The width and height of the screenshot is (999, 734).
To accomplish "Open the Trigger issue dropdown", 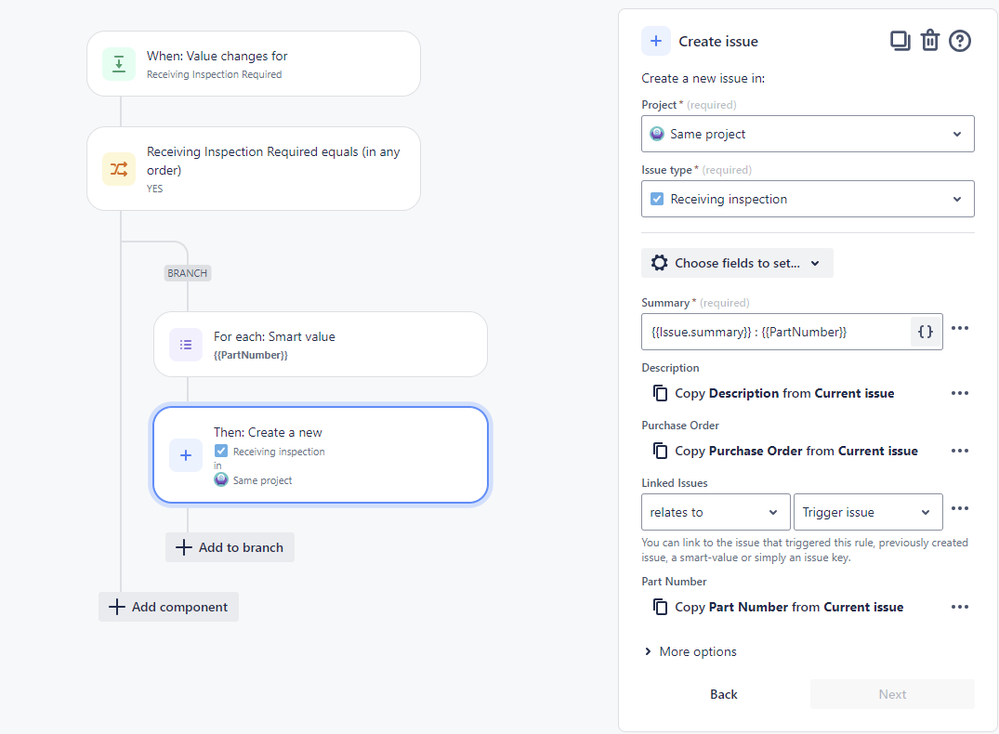I will point(868,512).
